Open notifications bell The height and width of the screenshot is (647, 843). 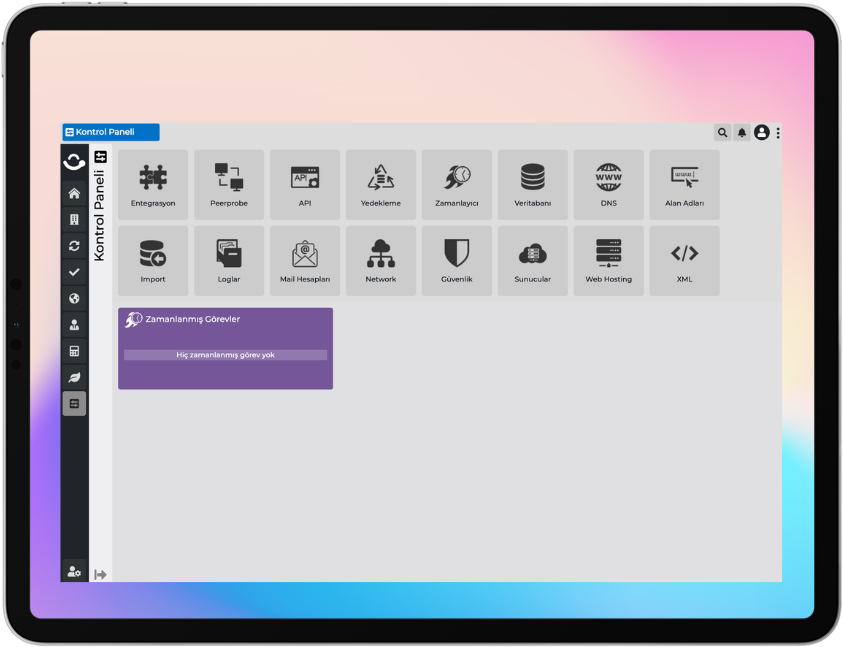pyautogui.click(x=742, y=132)
